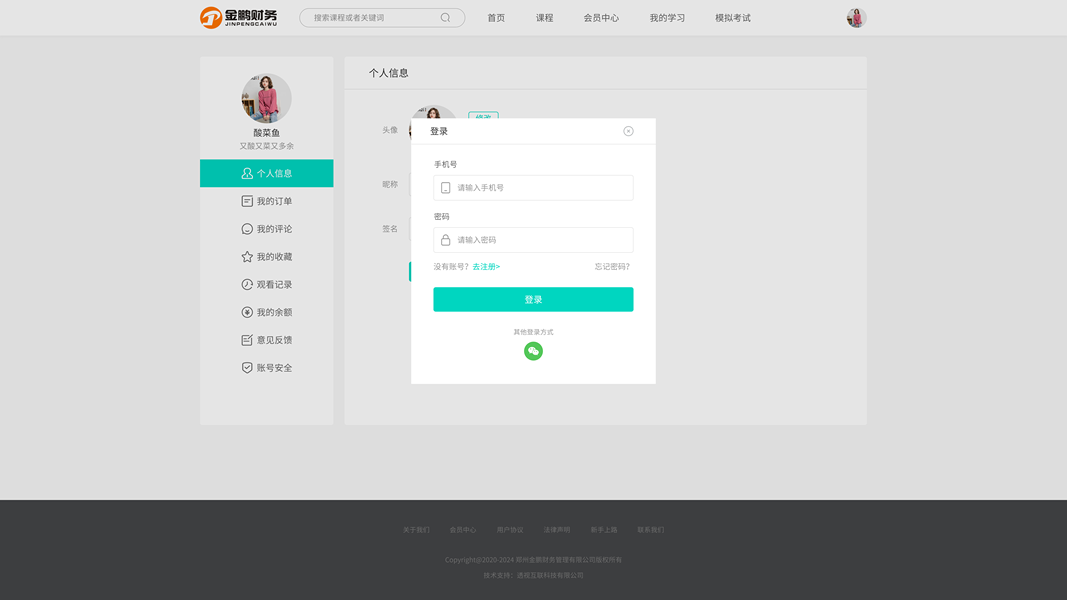Click the 个人信息 page heading
Image resolution: width=1067 pixels, height=600 pixels.
389,73
